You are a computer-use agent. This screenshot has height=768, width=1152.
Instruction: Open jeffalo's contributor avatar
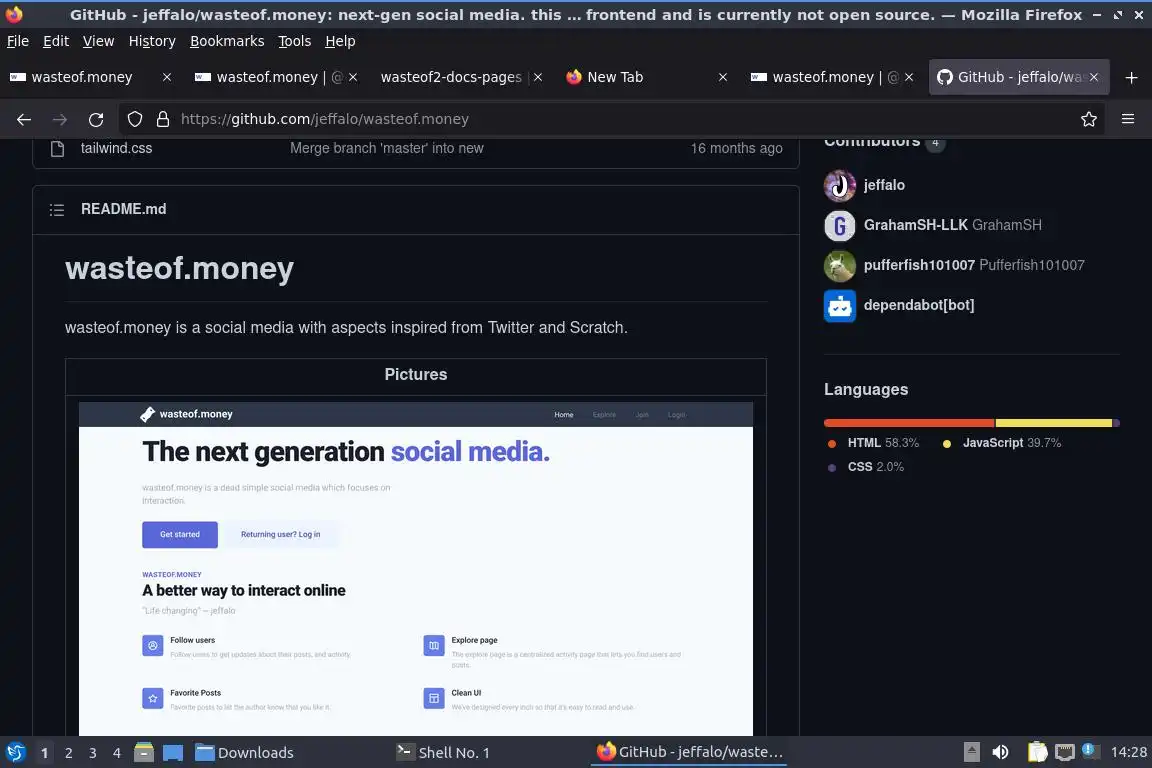click(840, 185)
